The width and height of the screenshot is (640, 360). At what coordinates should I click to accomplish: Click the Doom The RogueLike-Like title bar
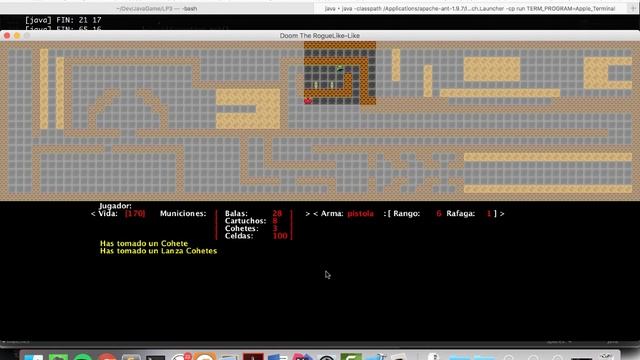click(x=320, y=36)
